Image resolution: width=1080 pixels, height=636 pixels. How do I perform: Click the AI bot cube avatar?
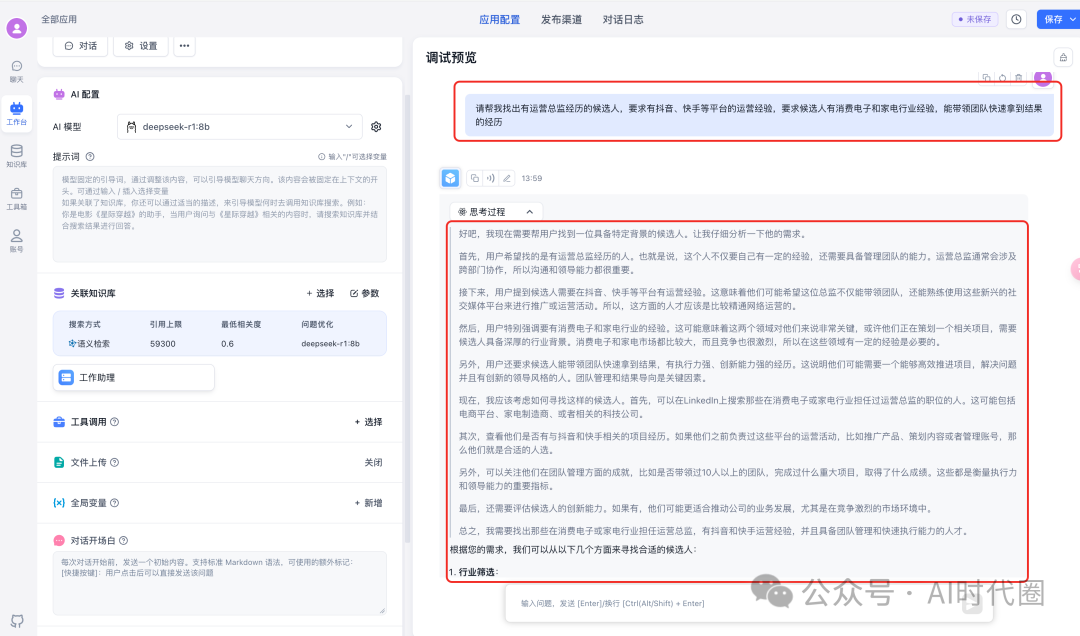[x=450, y=178]
